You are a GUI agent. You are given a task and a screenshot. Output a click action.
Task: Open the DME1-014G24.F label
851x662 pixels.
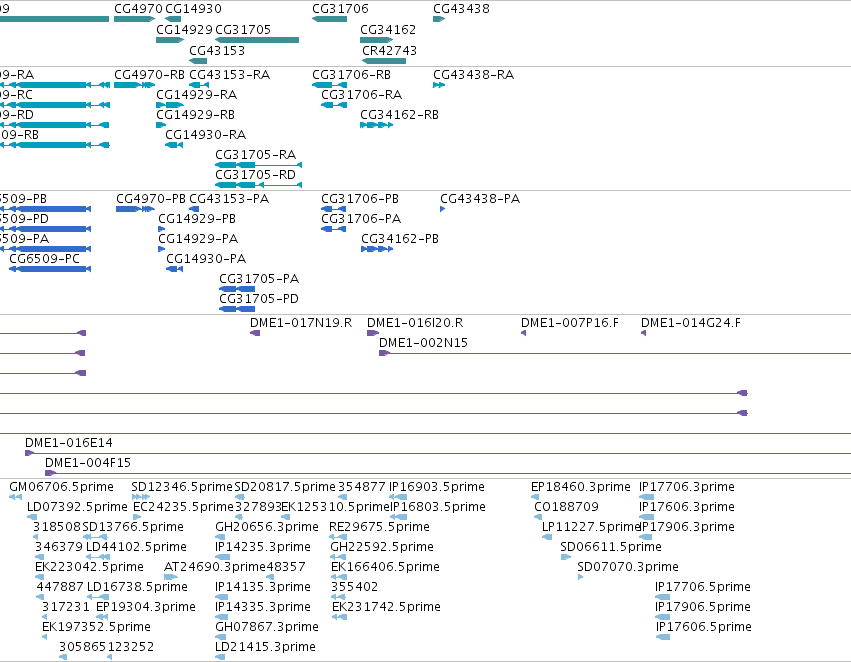coord(691,323)
